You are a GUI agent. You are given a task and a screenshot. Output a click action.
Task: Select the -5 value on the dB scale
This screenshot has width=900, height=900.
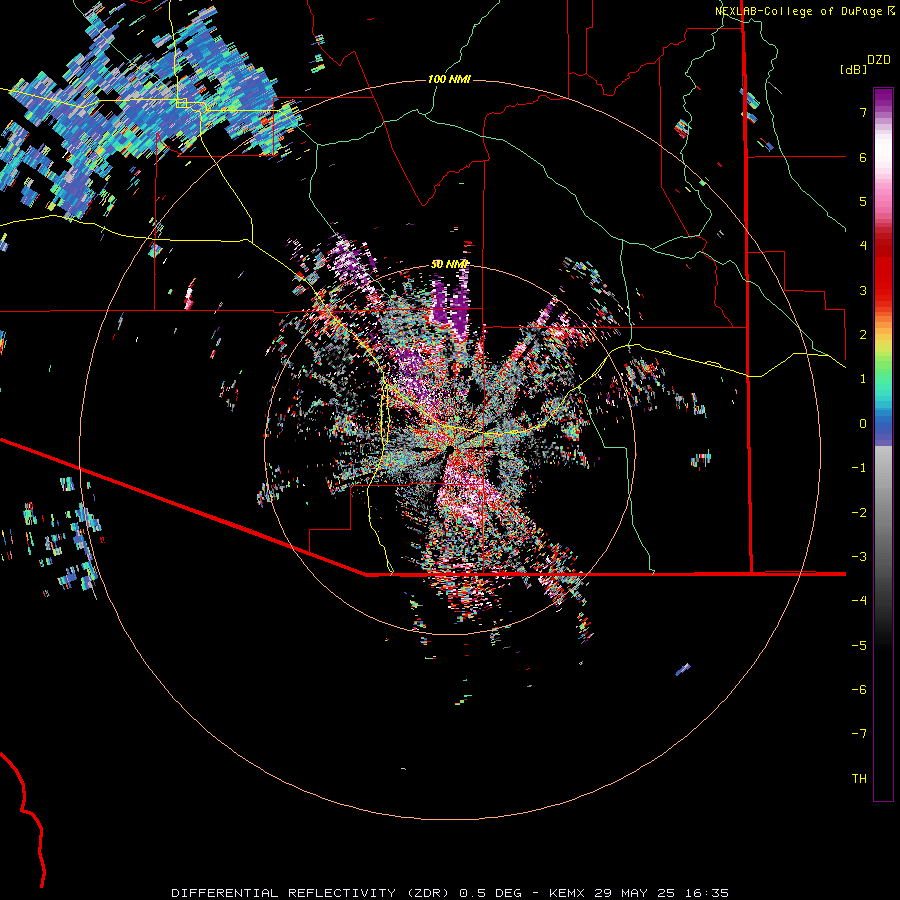tap(859, 646)
